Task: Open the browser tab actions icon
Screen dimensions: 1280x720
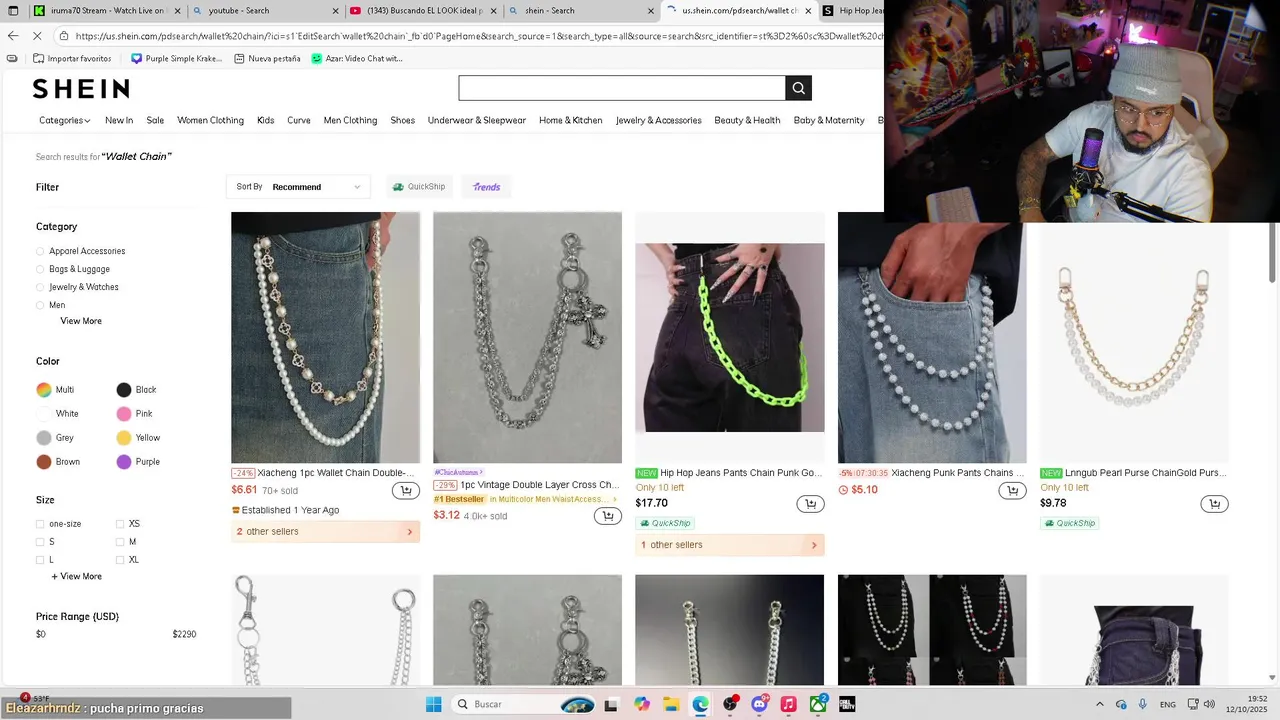Action: (13, 11)
